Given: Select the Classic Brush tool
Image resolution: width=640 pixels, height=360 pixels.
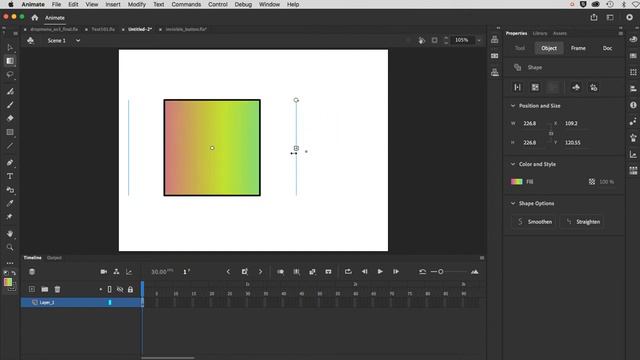Looking at the screenshot, I should 10,105.
